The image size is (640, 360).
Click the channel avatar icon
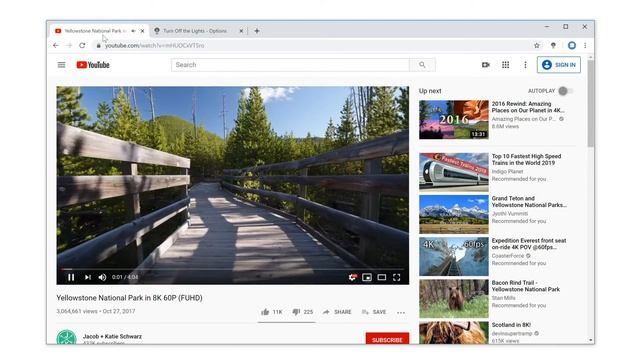pos(66,338)
